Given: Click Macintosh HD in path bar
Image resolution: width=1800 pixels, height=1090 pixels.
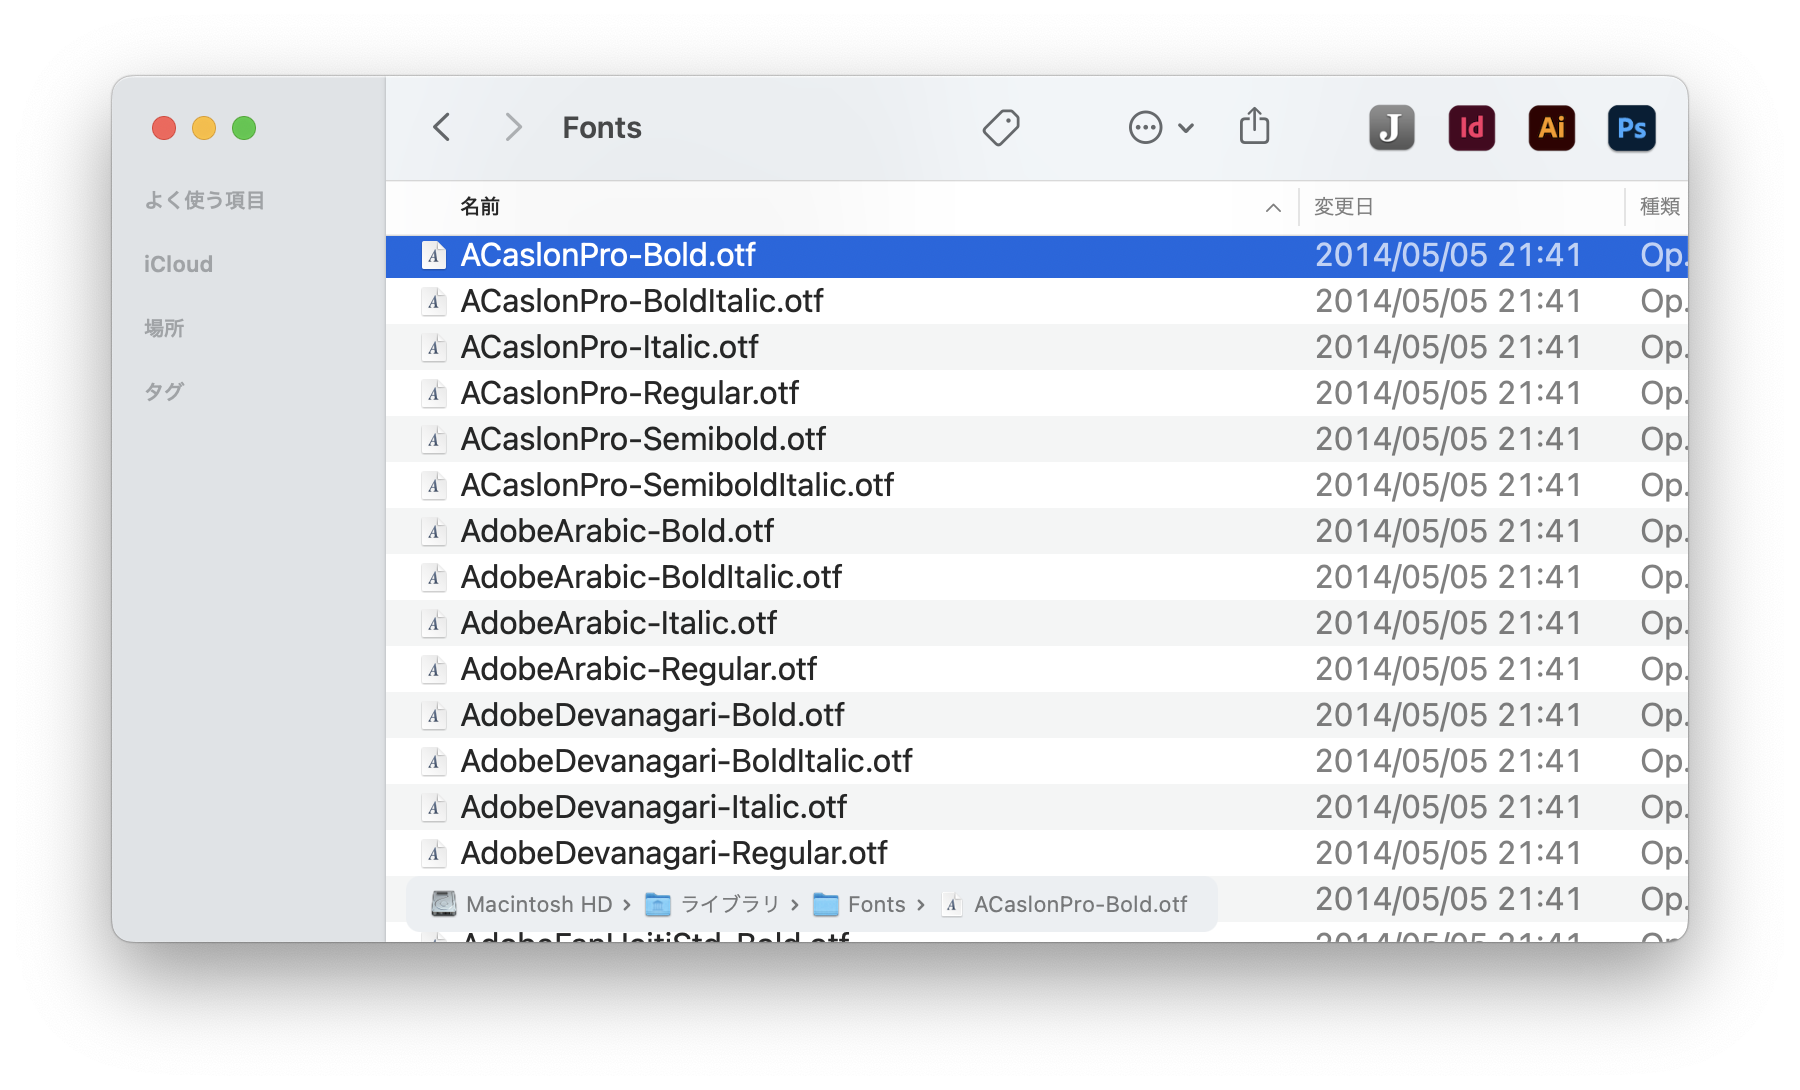Looking at the screenshot, I should tap(538, 904).
